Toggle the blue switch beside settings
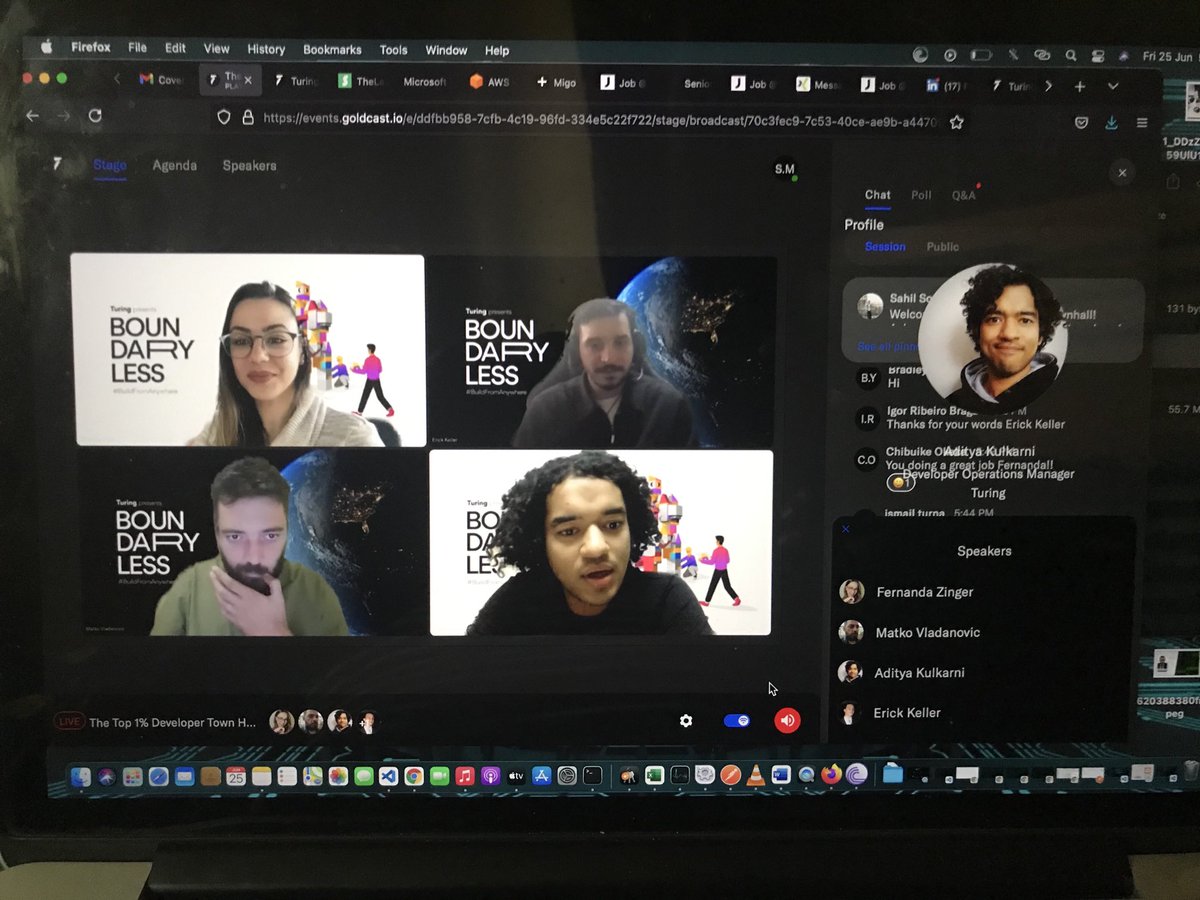The width and height of the screenshot is (1200, 900). point(737,720)
